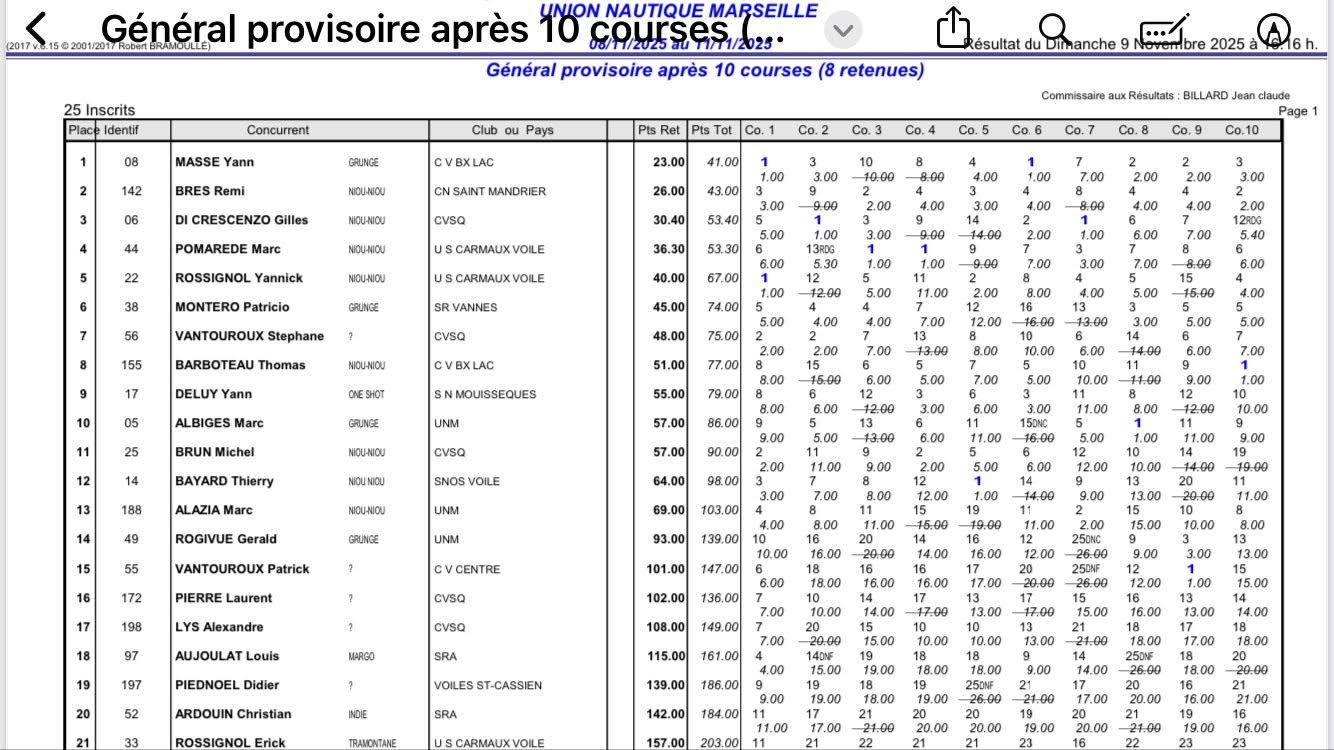
Task: Tap the magnifying glass search icon
Action: pyautogui.click(x=1055, y=28)
